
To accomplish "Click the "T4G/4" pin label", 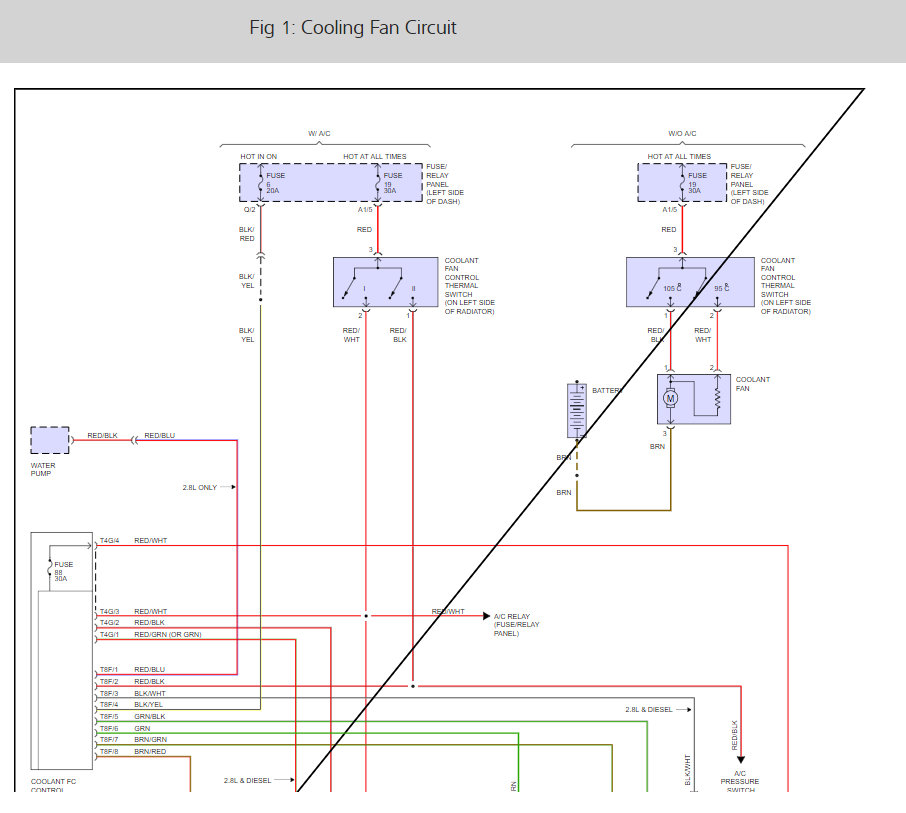I will (x=109, y=541).
